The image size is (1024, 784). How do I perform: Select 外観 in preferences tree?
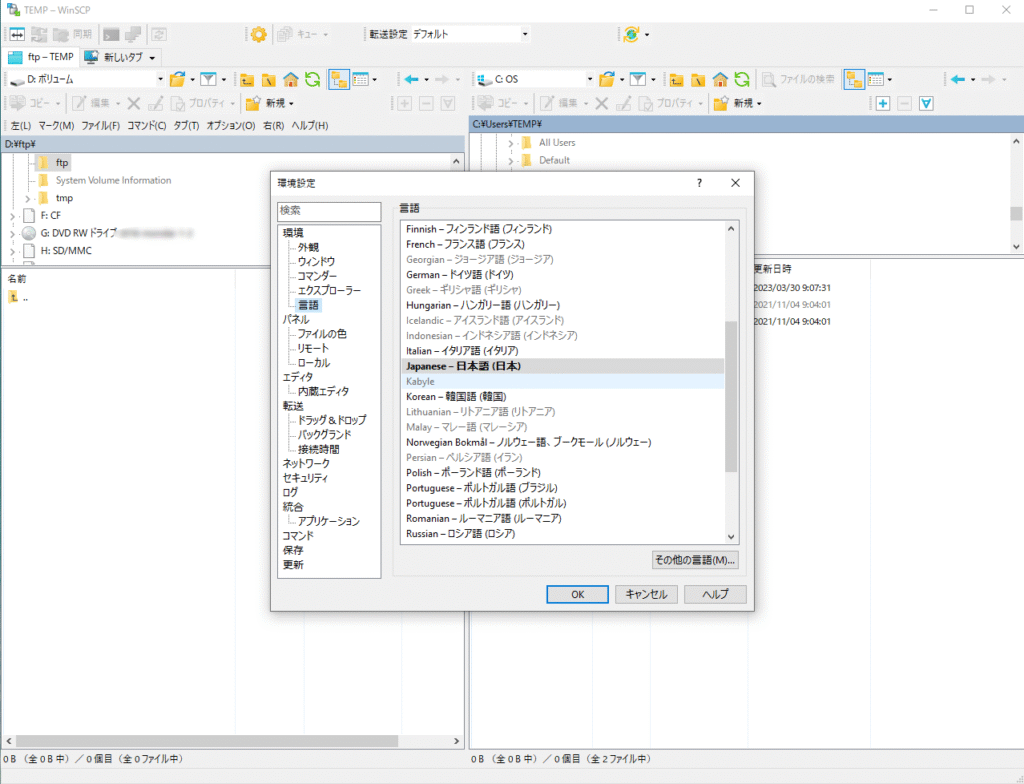tap(308, 247)
